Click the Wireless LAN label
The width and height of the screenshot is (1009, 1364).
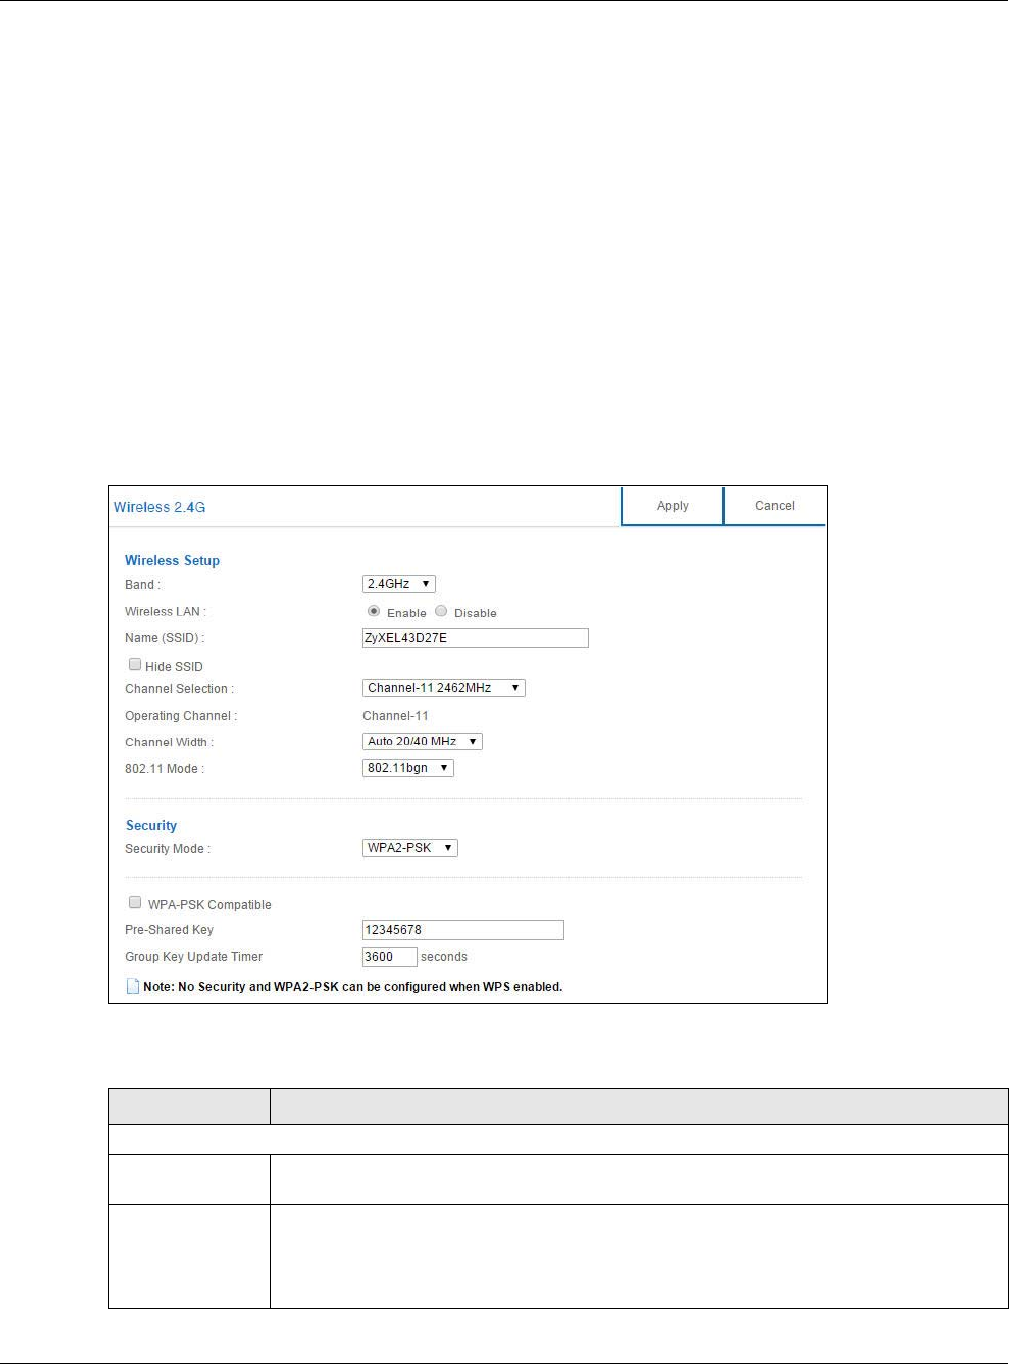165,611
